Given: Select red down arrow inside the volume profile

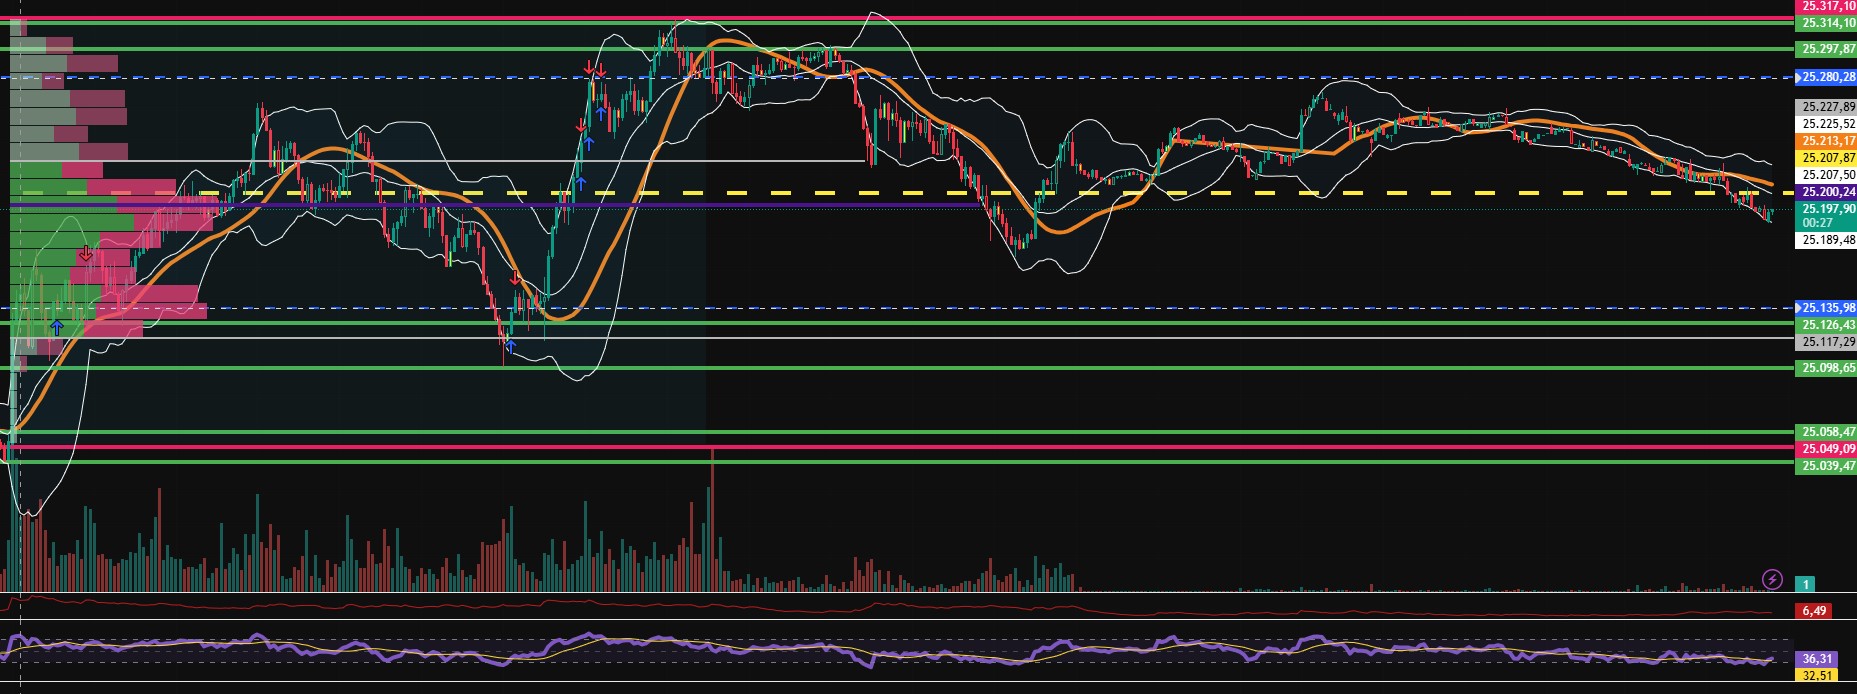Looking at the screenshot, I should click(86, 253).
